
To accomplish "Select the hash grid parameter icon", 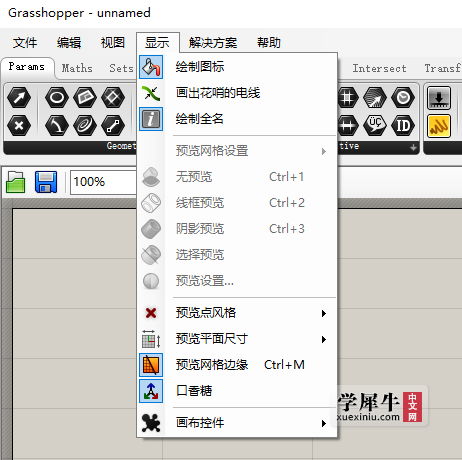I will coord(348,98).
